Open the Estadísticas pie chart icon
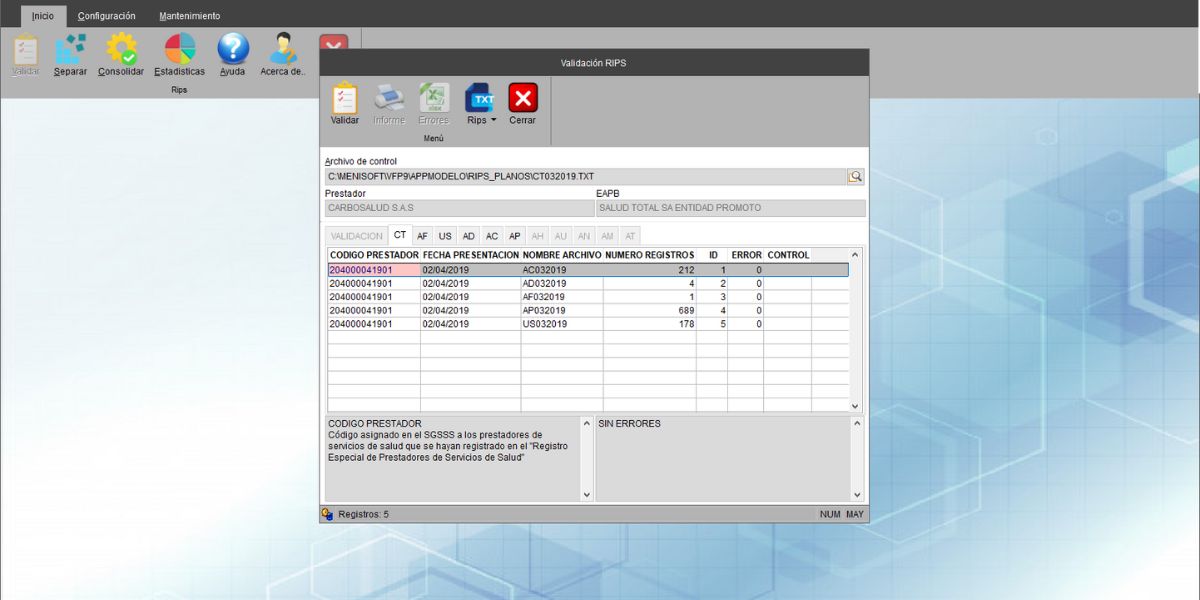 [x=180, y=54]
